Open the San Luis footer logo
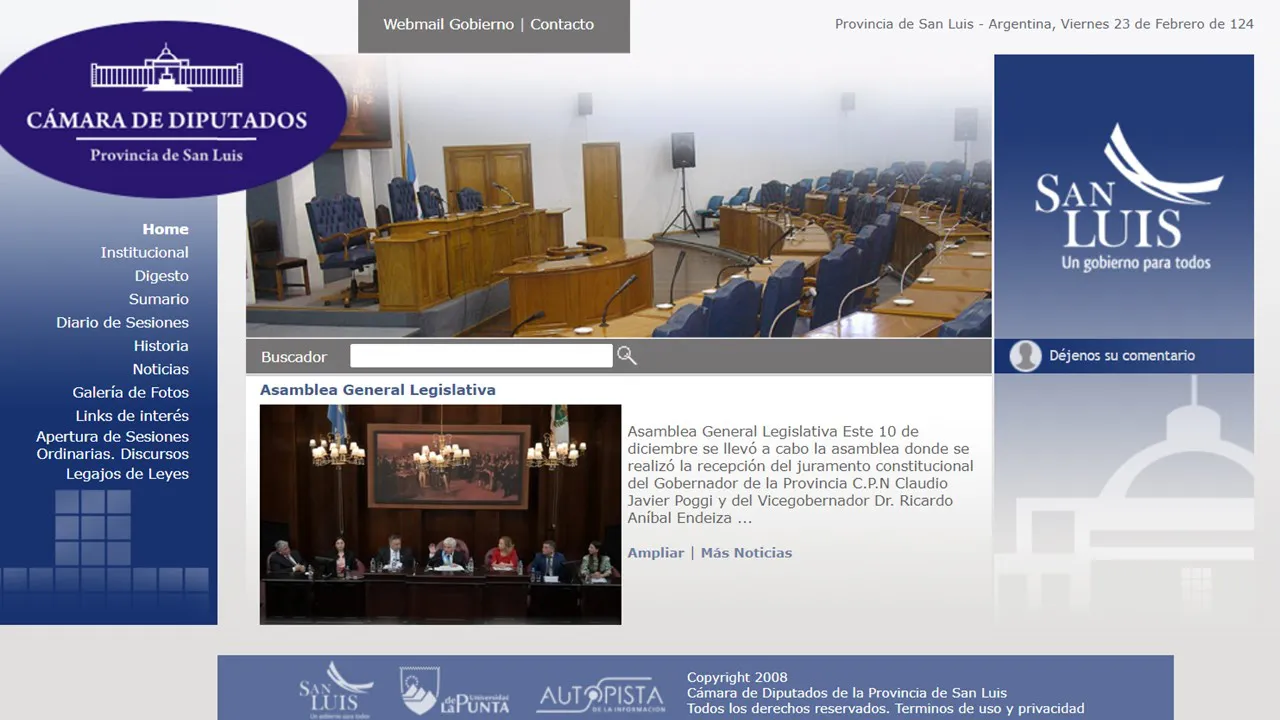 335,690
